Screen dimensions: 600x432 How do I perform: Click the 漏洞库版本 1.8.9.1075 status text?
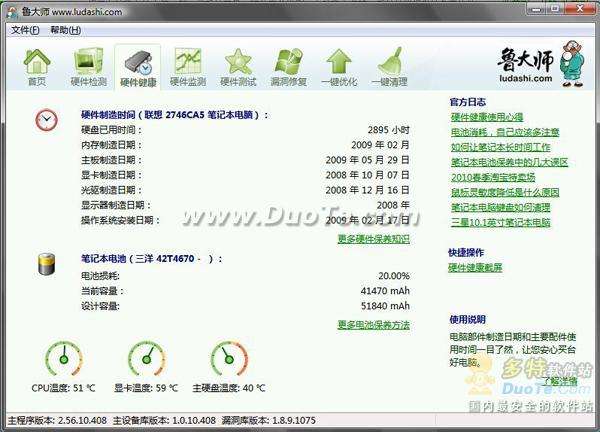pyautogui.click(x=269, y=421)
